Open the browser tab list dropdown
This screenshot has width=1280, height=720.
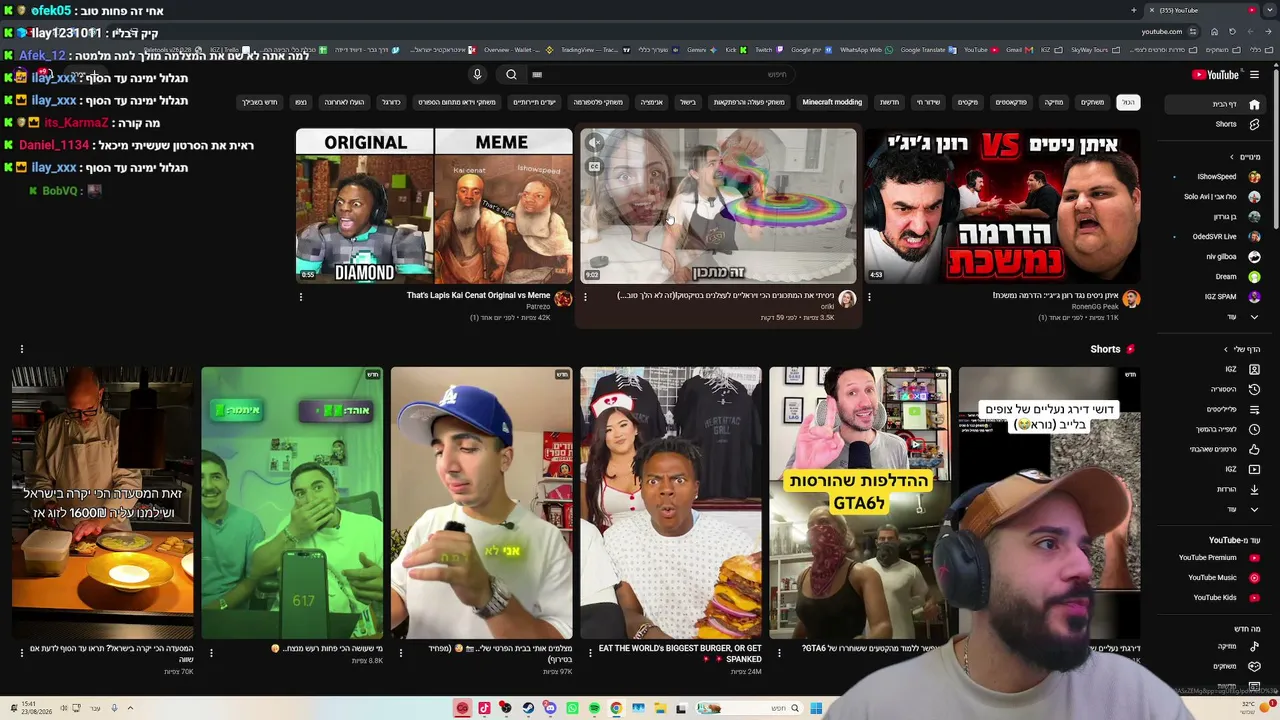click(1271, 10)
